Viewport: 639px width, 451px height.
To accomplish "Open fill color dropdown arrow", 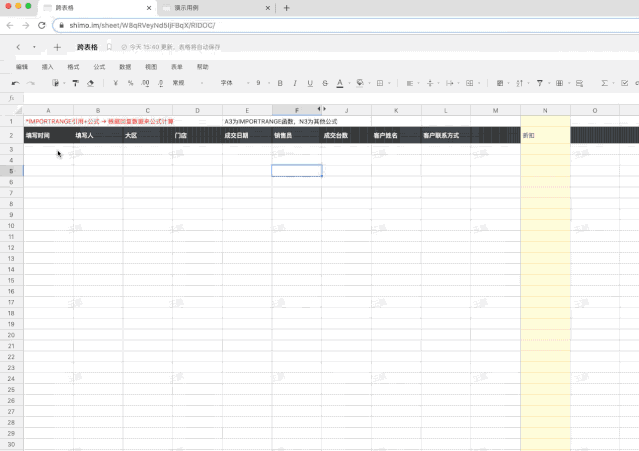I will tap(369, 83).
